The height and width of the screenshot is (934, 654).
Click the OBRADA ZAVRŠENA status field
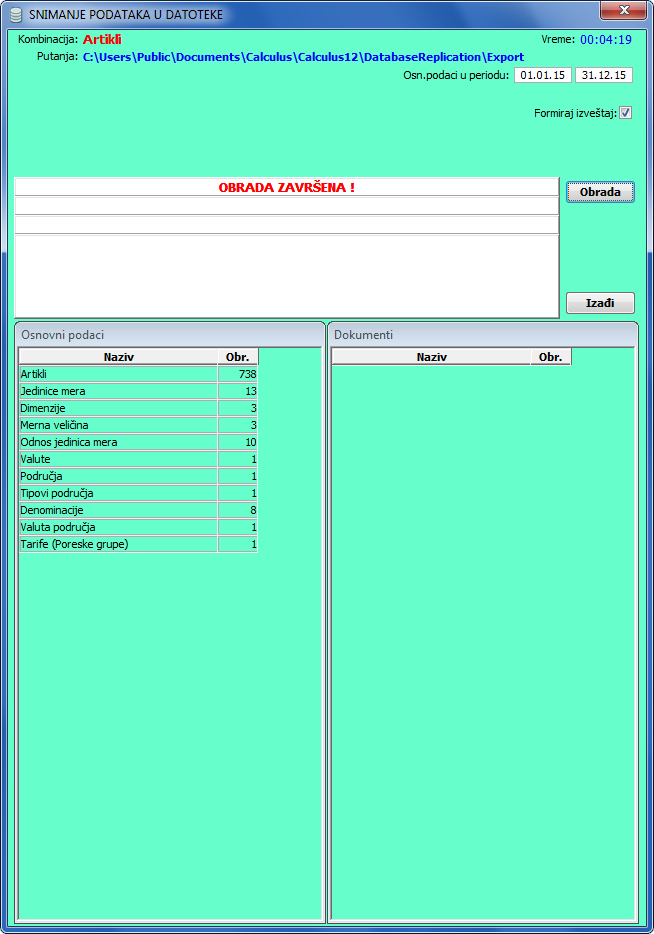coord(286,187)
